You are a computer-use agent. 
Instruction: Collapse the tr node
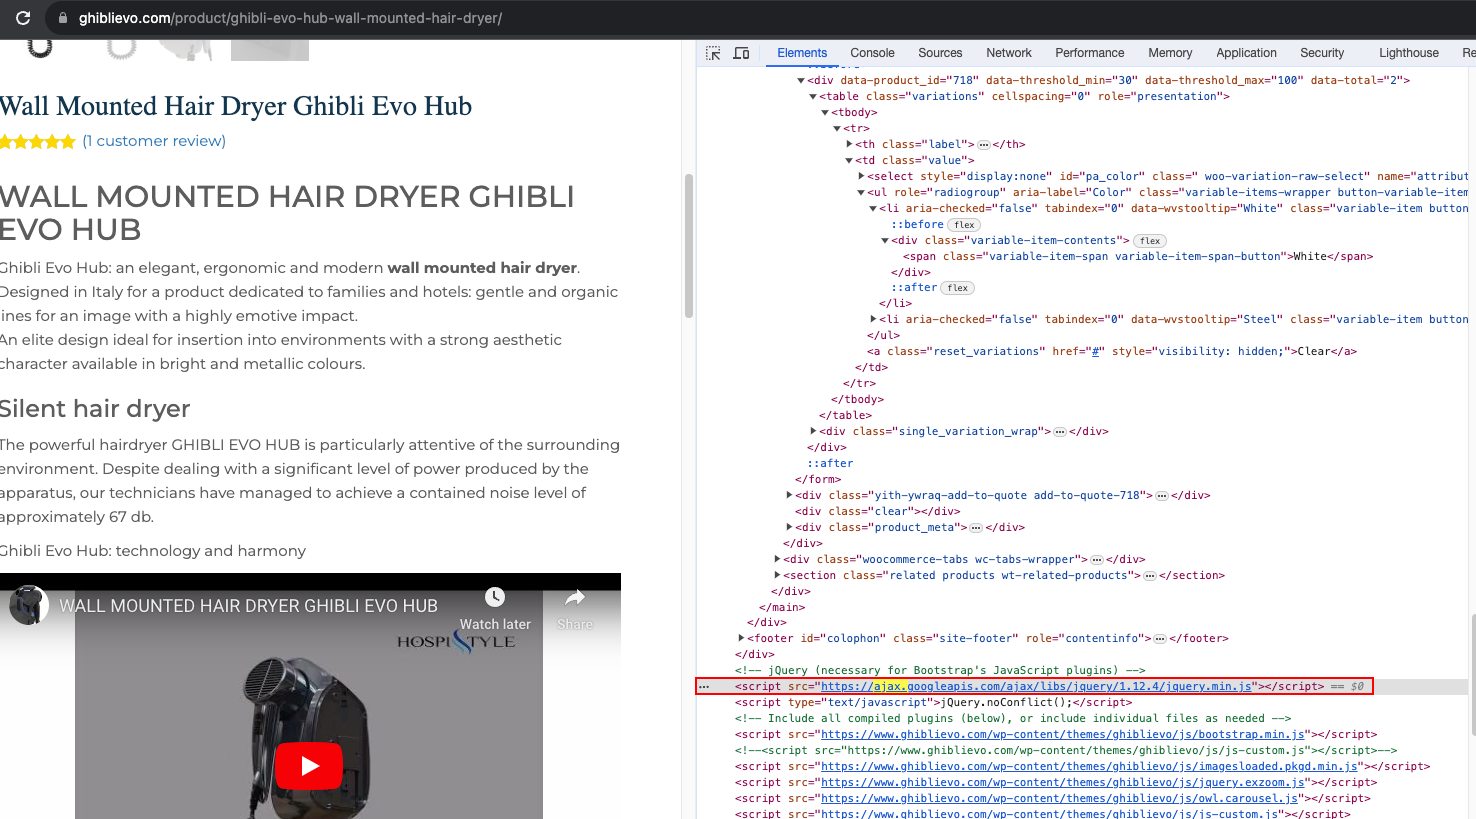pos(837,129)
